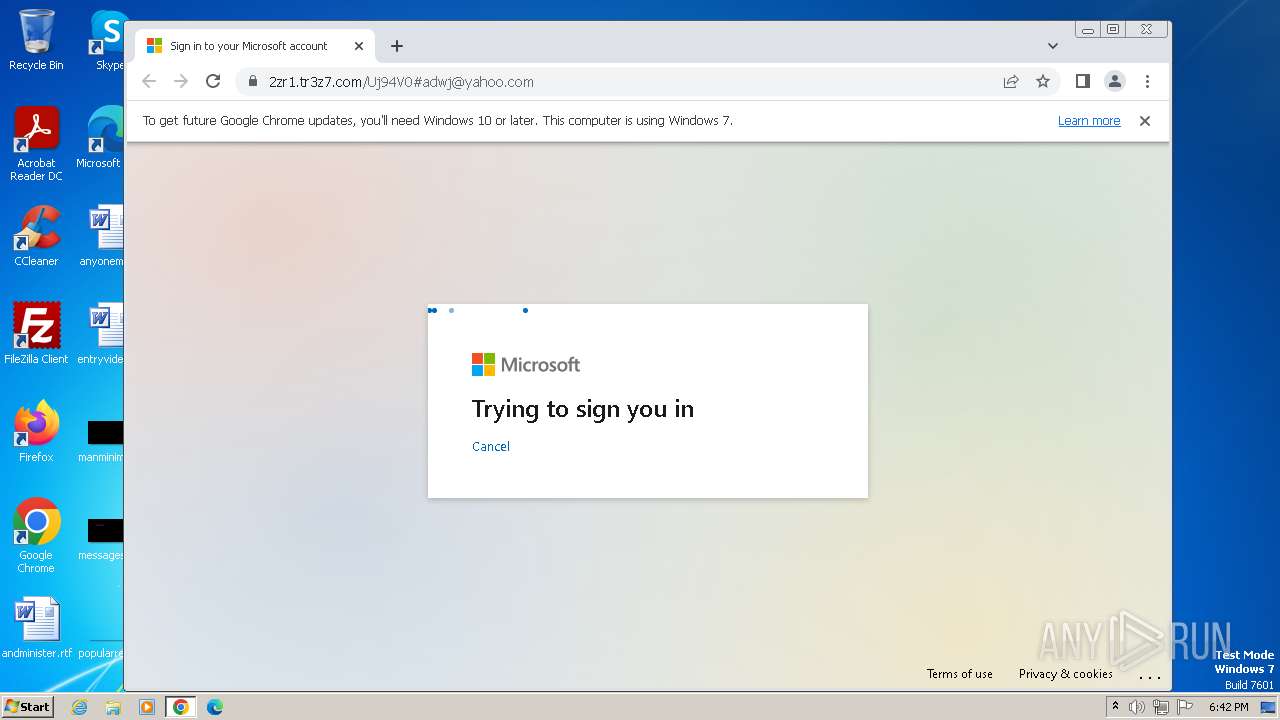Image resolution: width=1280 pixels, height=720 pixels.
Task: Open andminister.rtf desktop file
Action: pyautogui.click(x=37, y=628)
